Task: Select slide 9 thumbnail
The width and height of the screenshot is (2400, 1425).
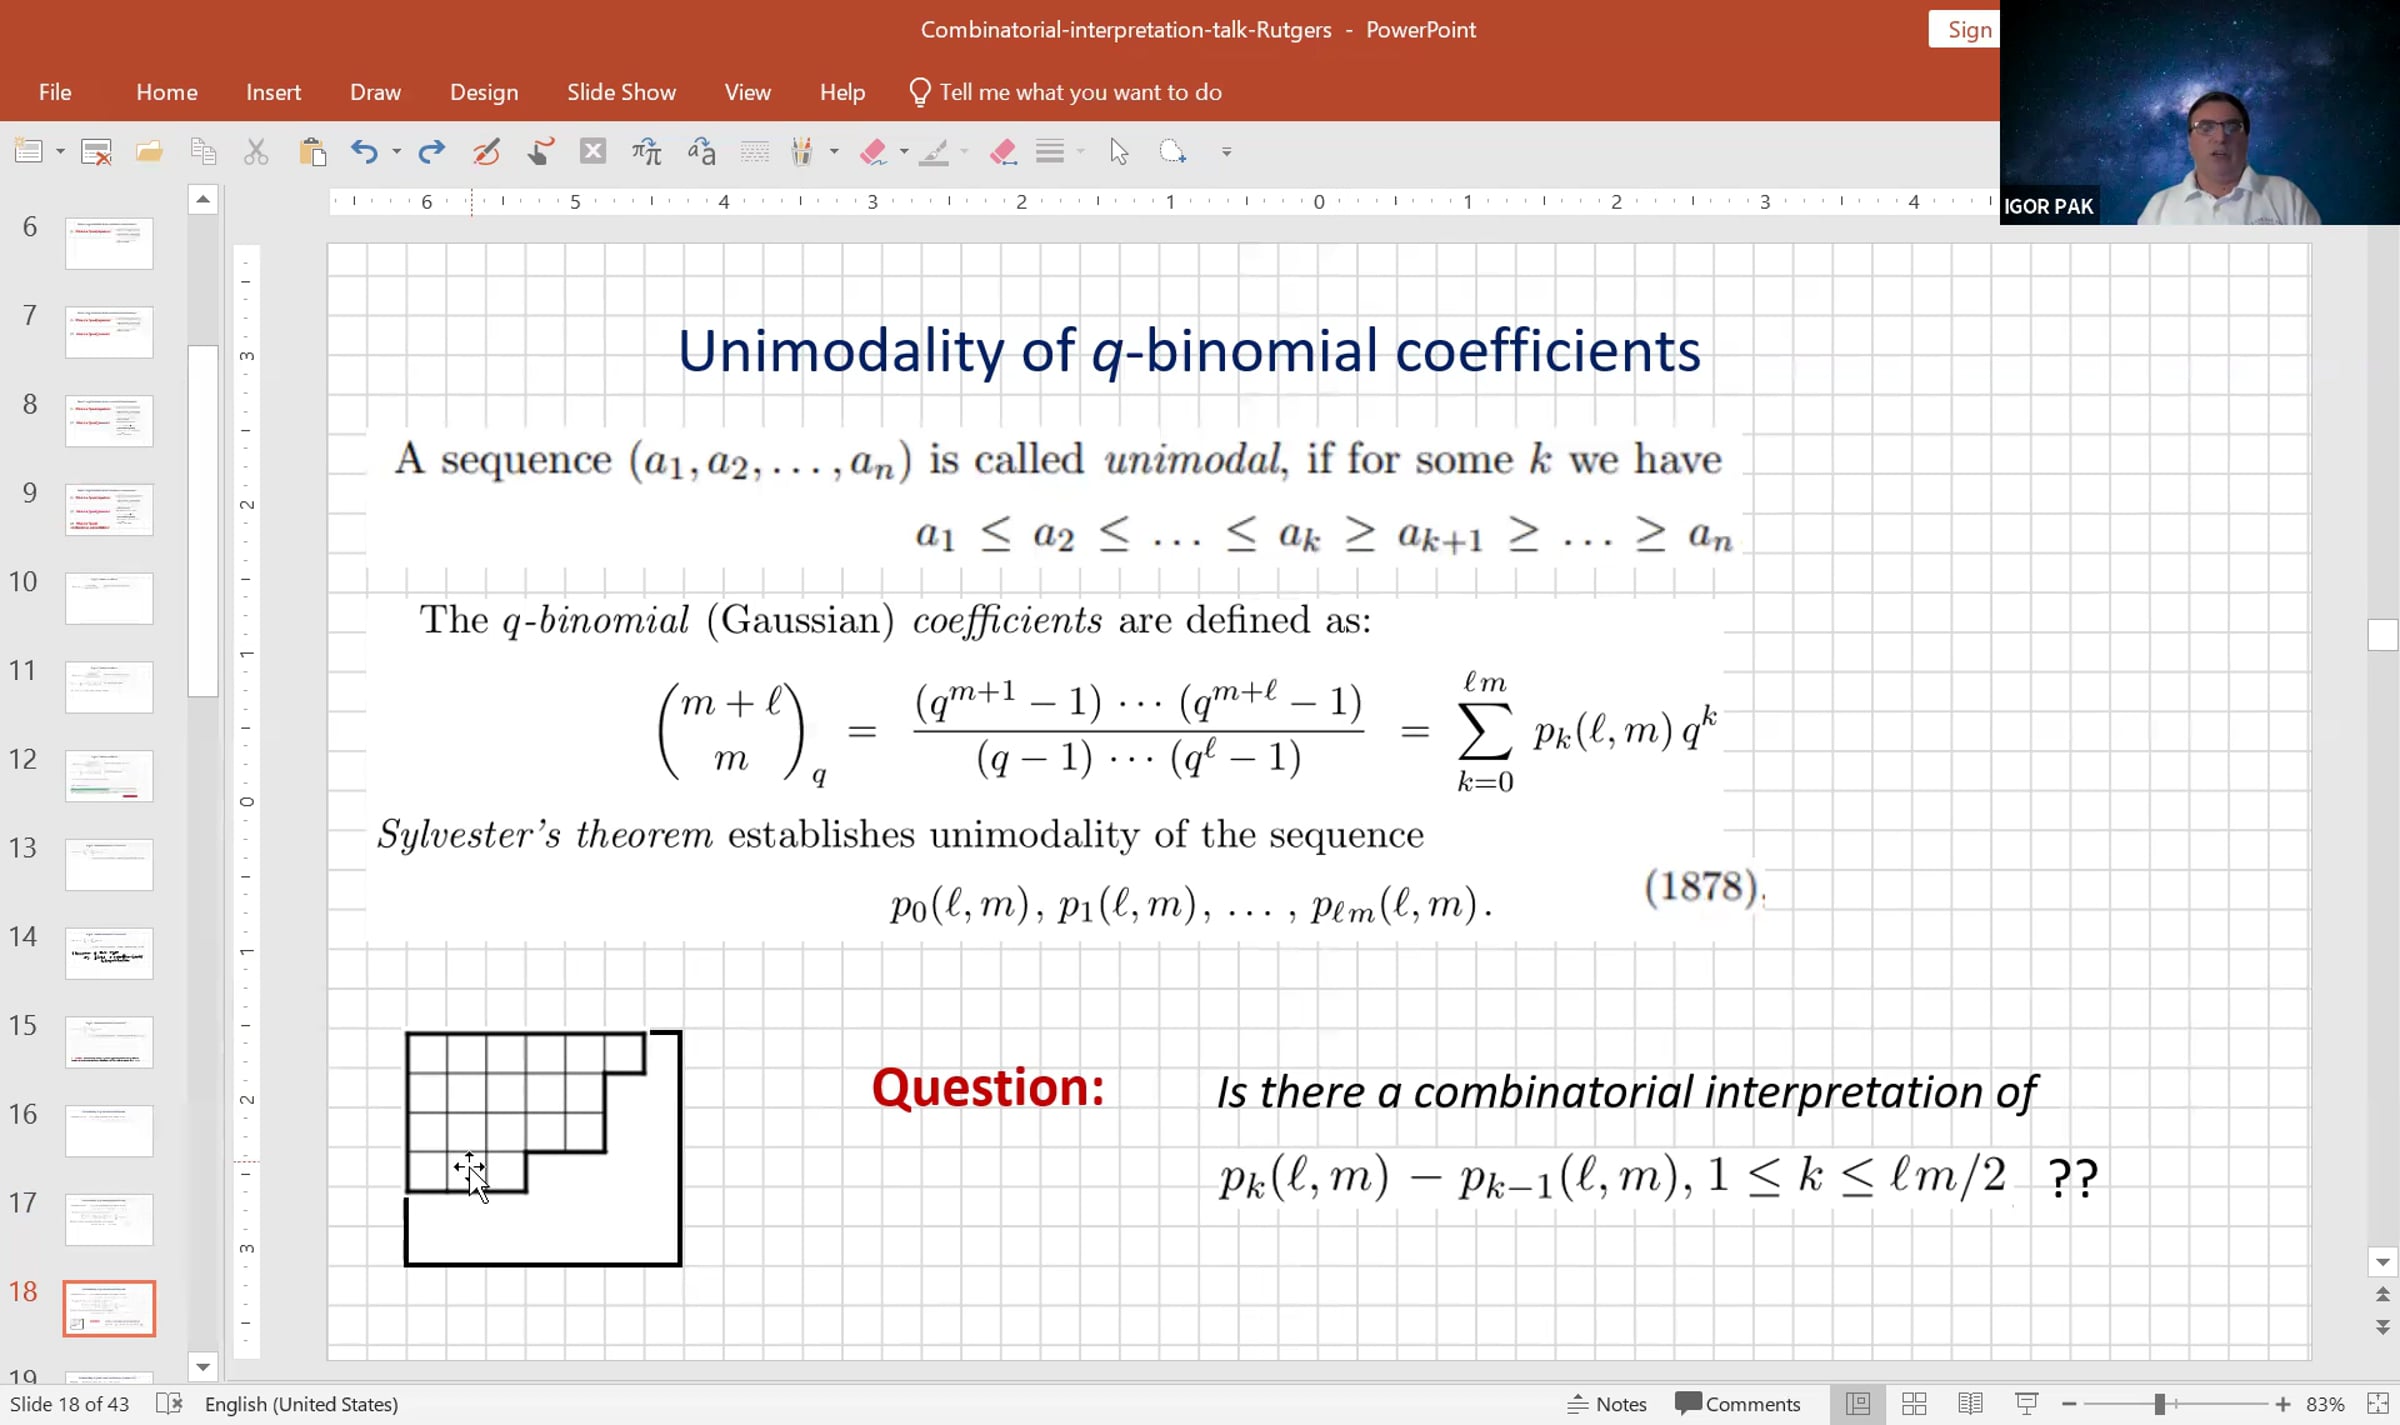Action: pos(109,509)
